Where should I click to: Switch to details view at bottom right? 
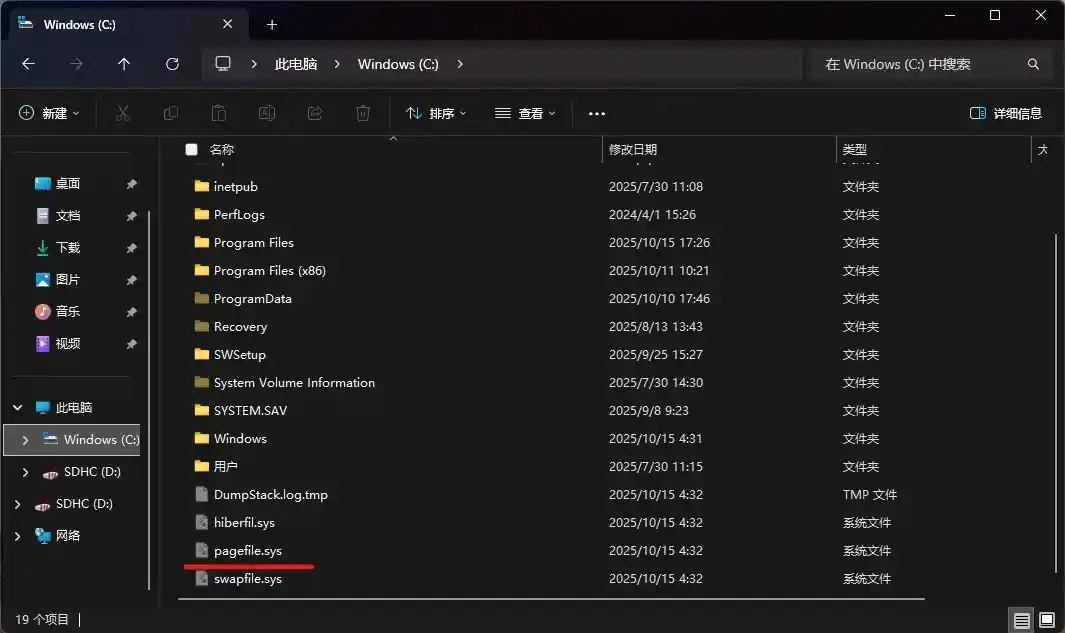coord(1021,620)
